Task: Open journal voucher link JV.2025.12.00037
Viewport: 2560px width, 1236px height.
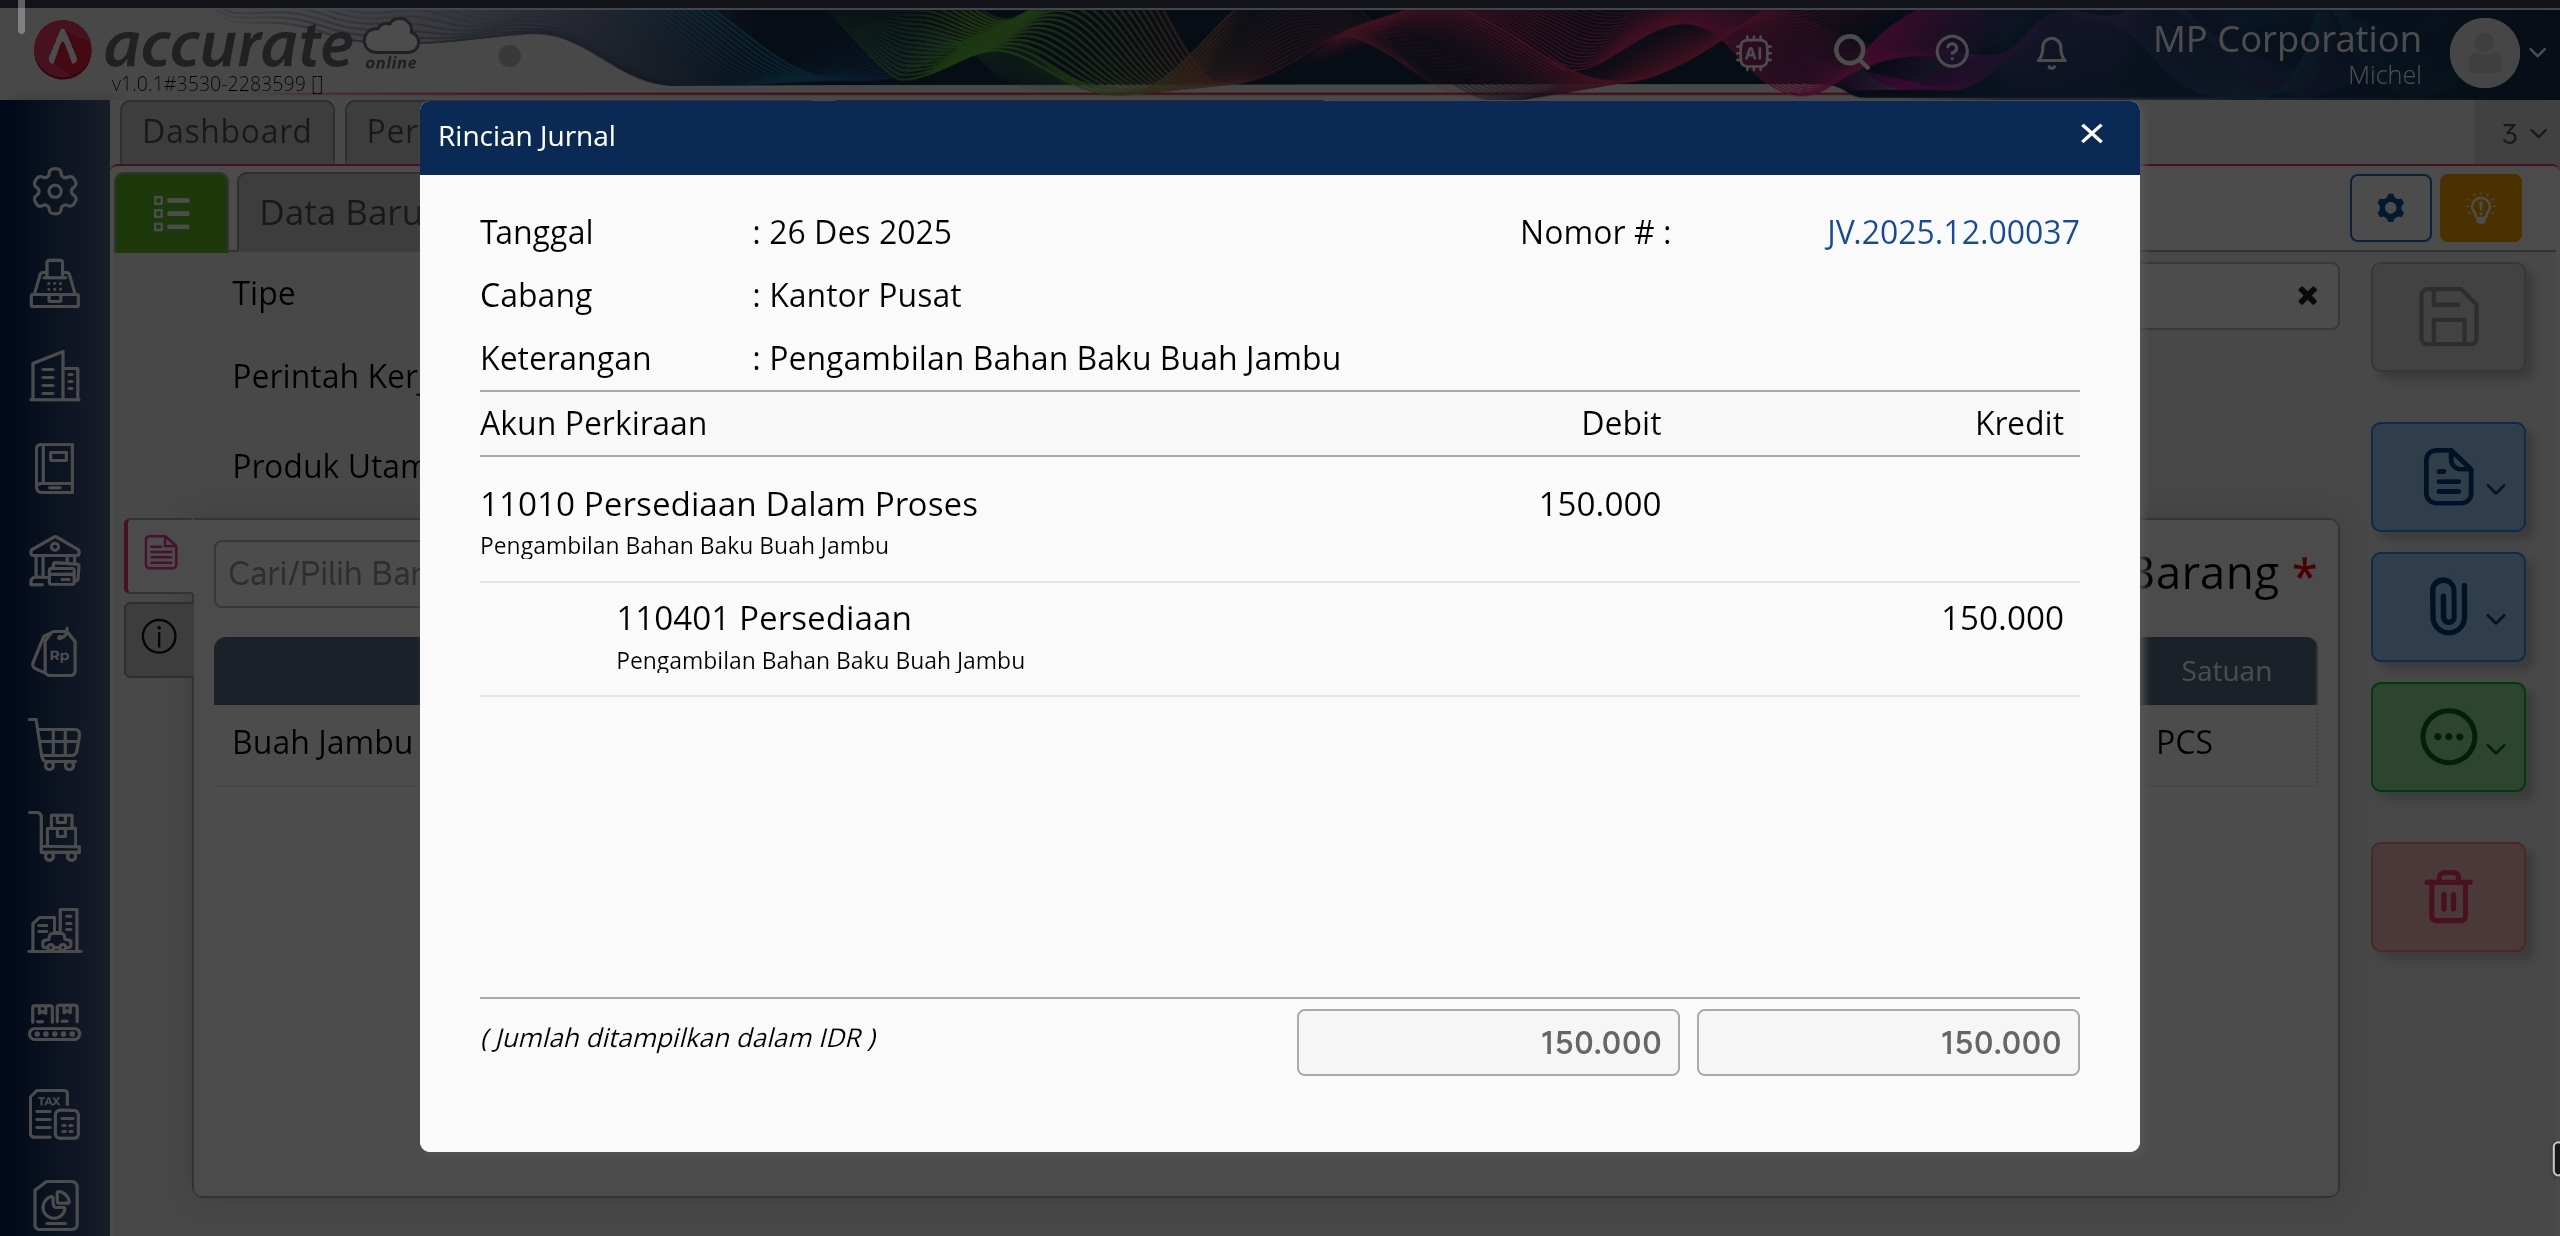Action: pyautogui.click(x=1951, y=232)
